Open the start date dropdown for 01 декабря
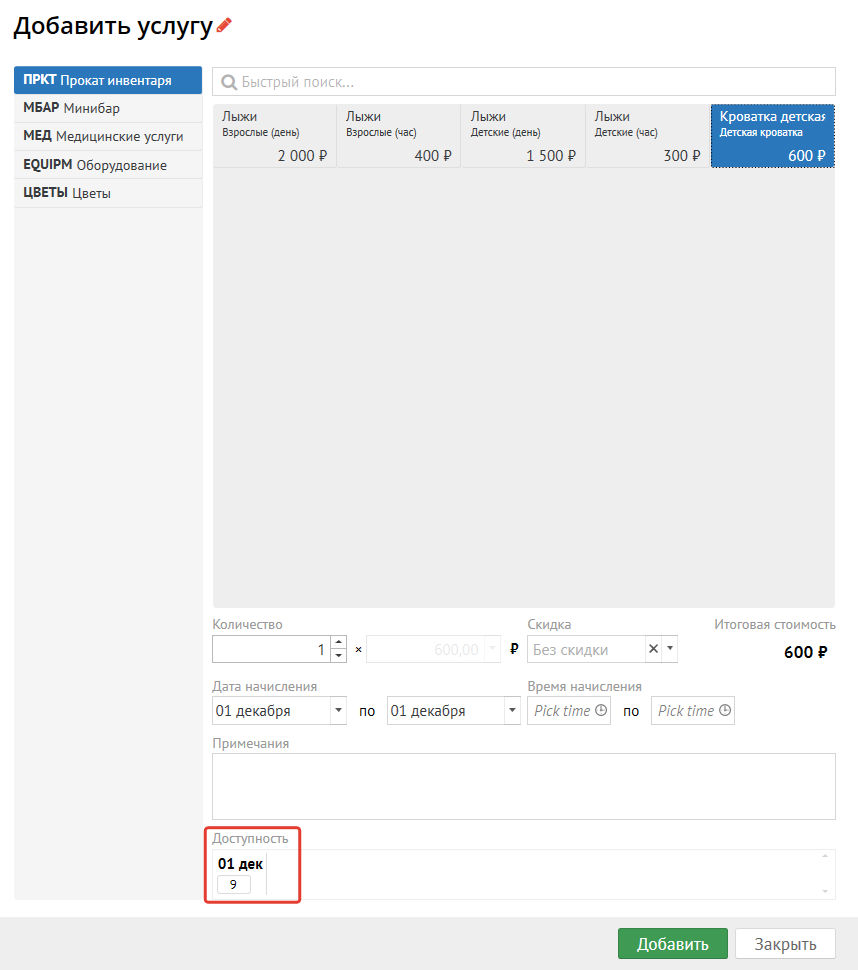Viewport: 858px width, 970px height. (338, 710)
